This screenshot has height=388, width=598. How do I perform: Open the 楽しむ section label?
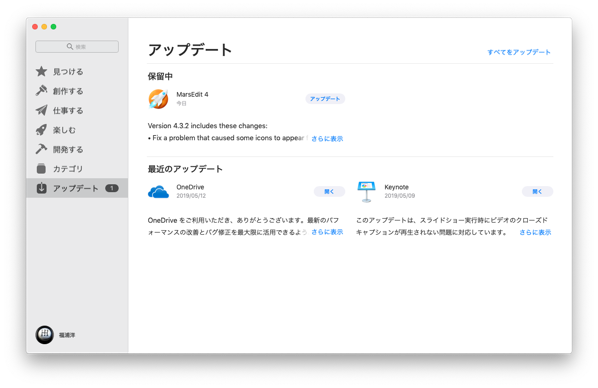[x=64, y=130]
